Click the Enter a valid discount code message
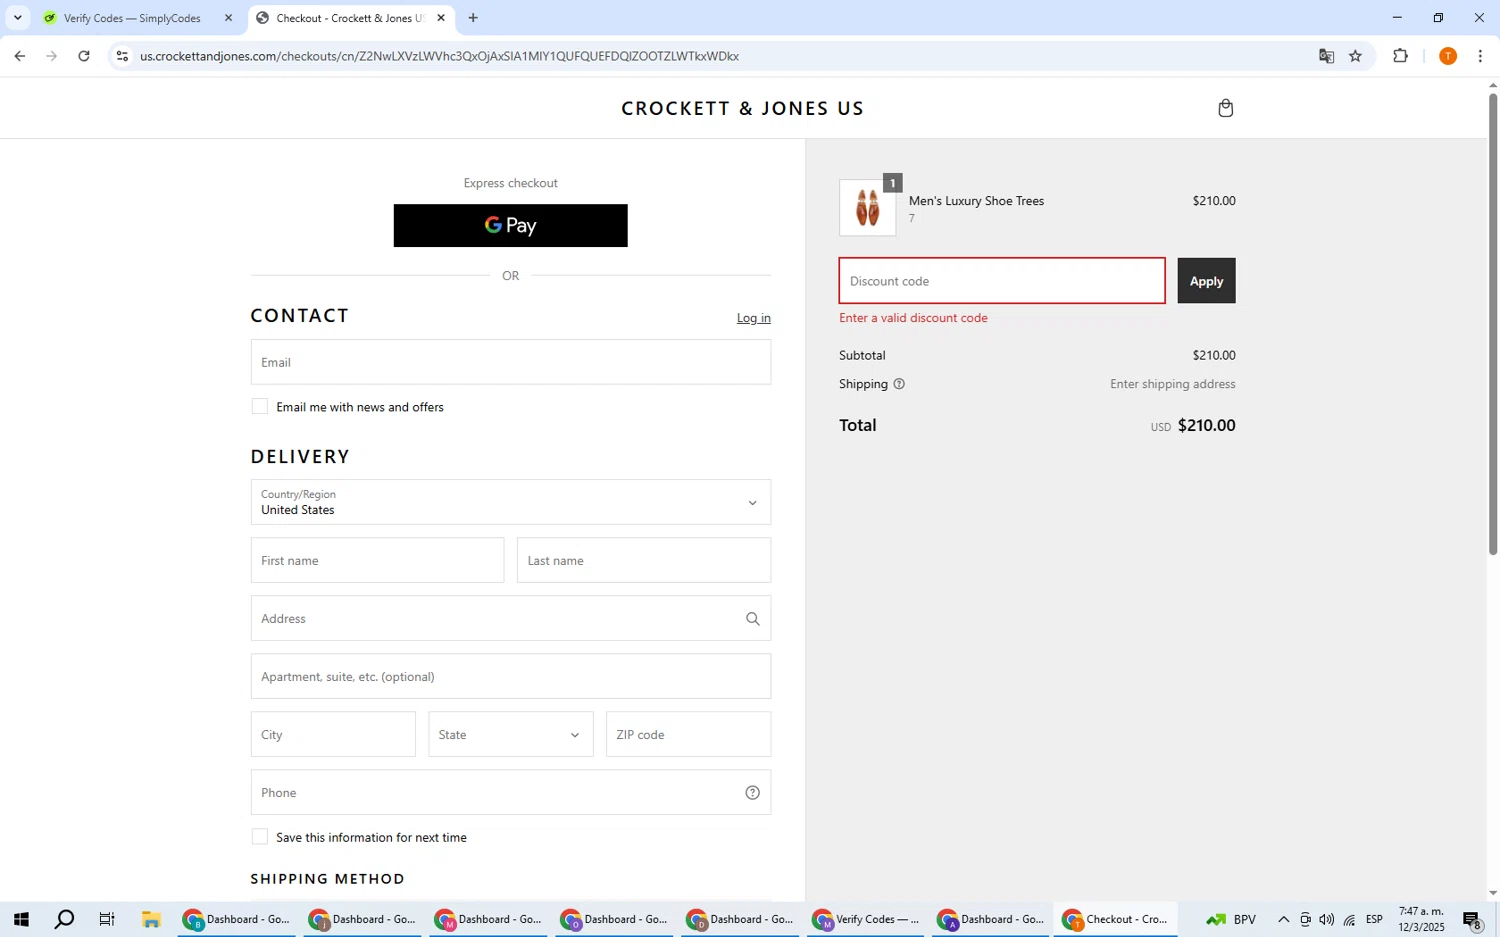The width and height of the screenshot is (1500, 937). tap(914, 318)
